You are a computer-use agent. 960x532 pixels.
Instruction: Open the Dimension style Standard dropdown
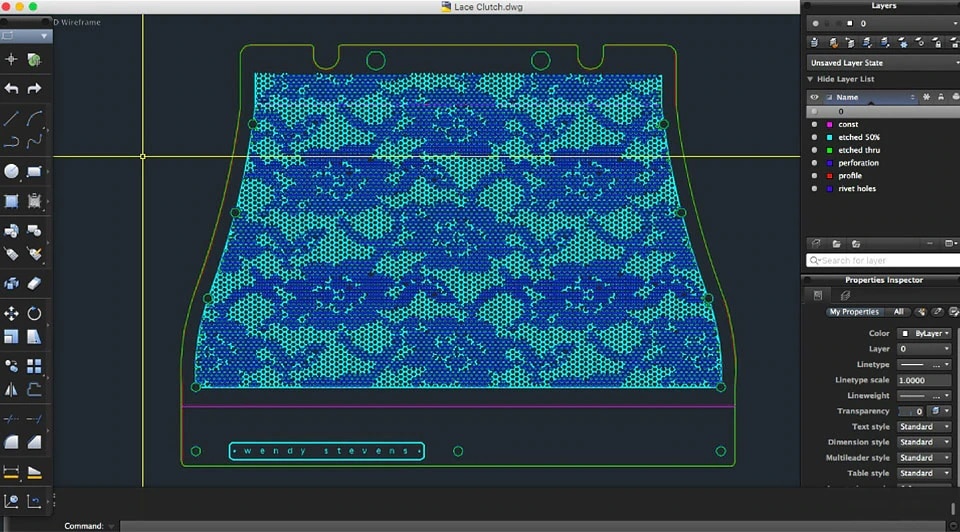(x=924, y=442)
